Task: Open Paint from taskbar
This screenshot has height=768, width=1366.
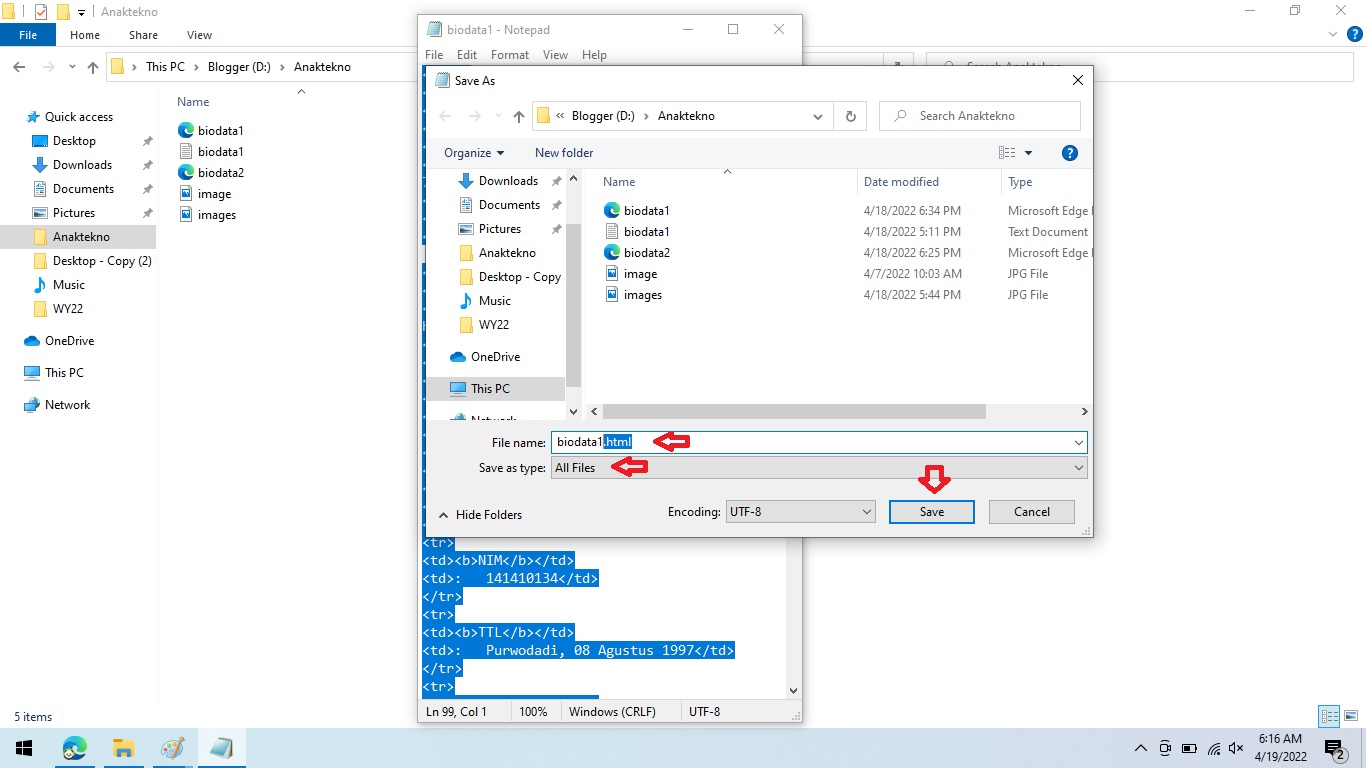Action: [x=172, y=748]
